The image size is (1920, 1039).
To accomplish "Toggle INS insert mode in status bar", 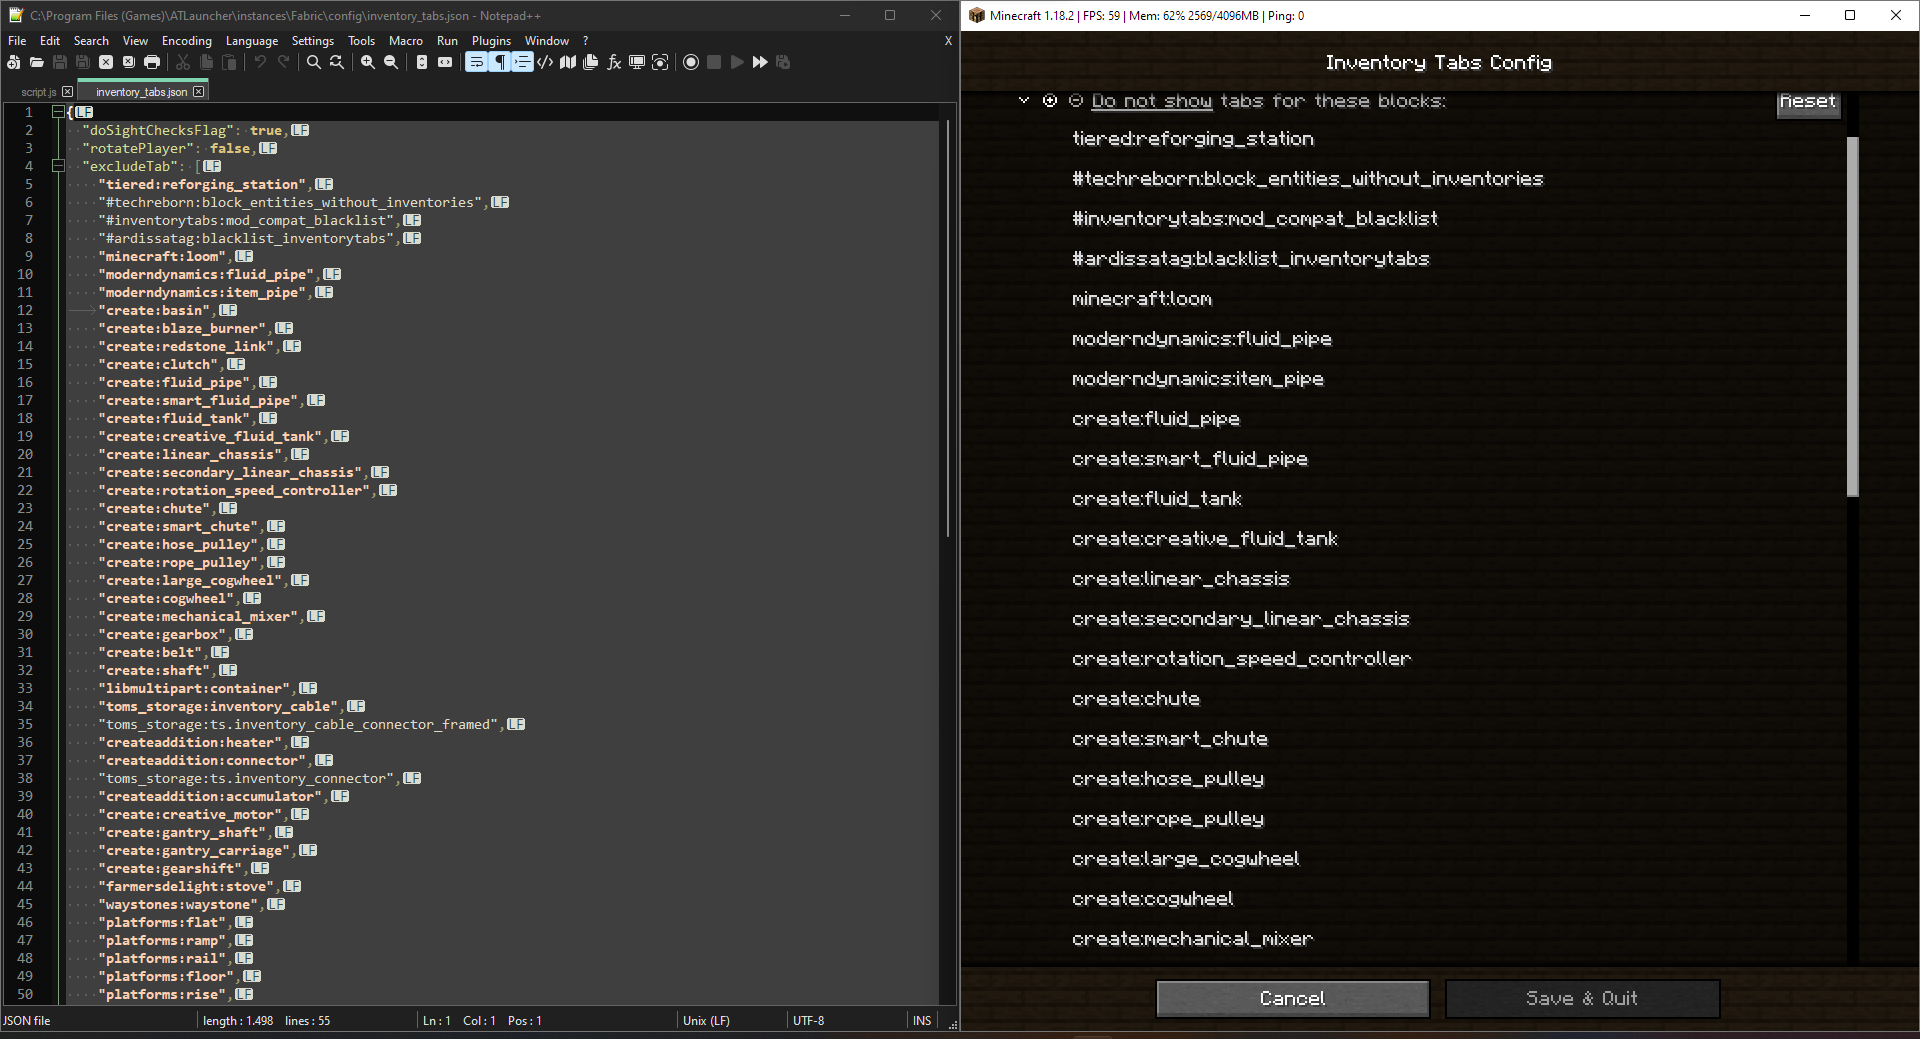I will [x=922, y=1021].
